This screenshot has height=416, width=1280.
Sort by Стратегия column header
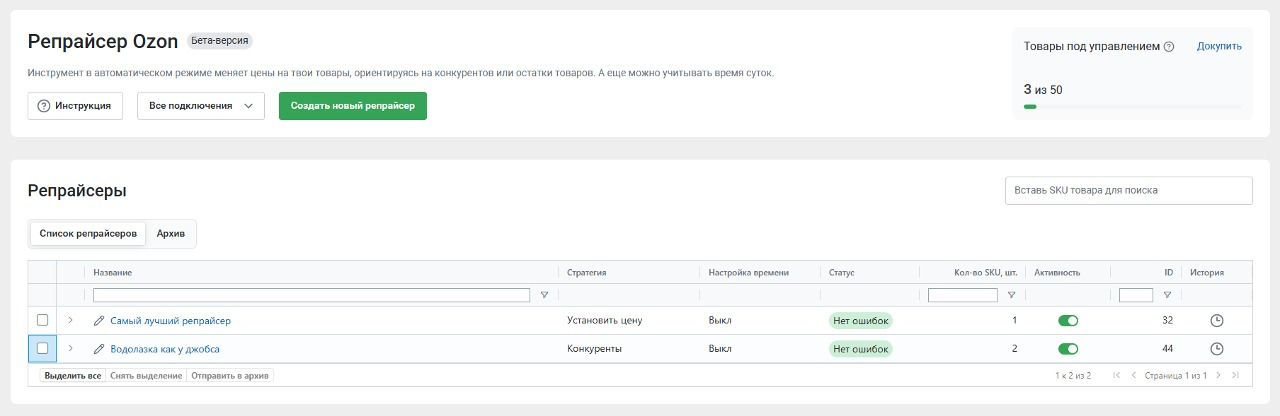(587, 273)
